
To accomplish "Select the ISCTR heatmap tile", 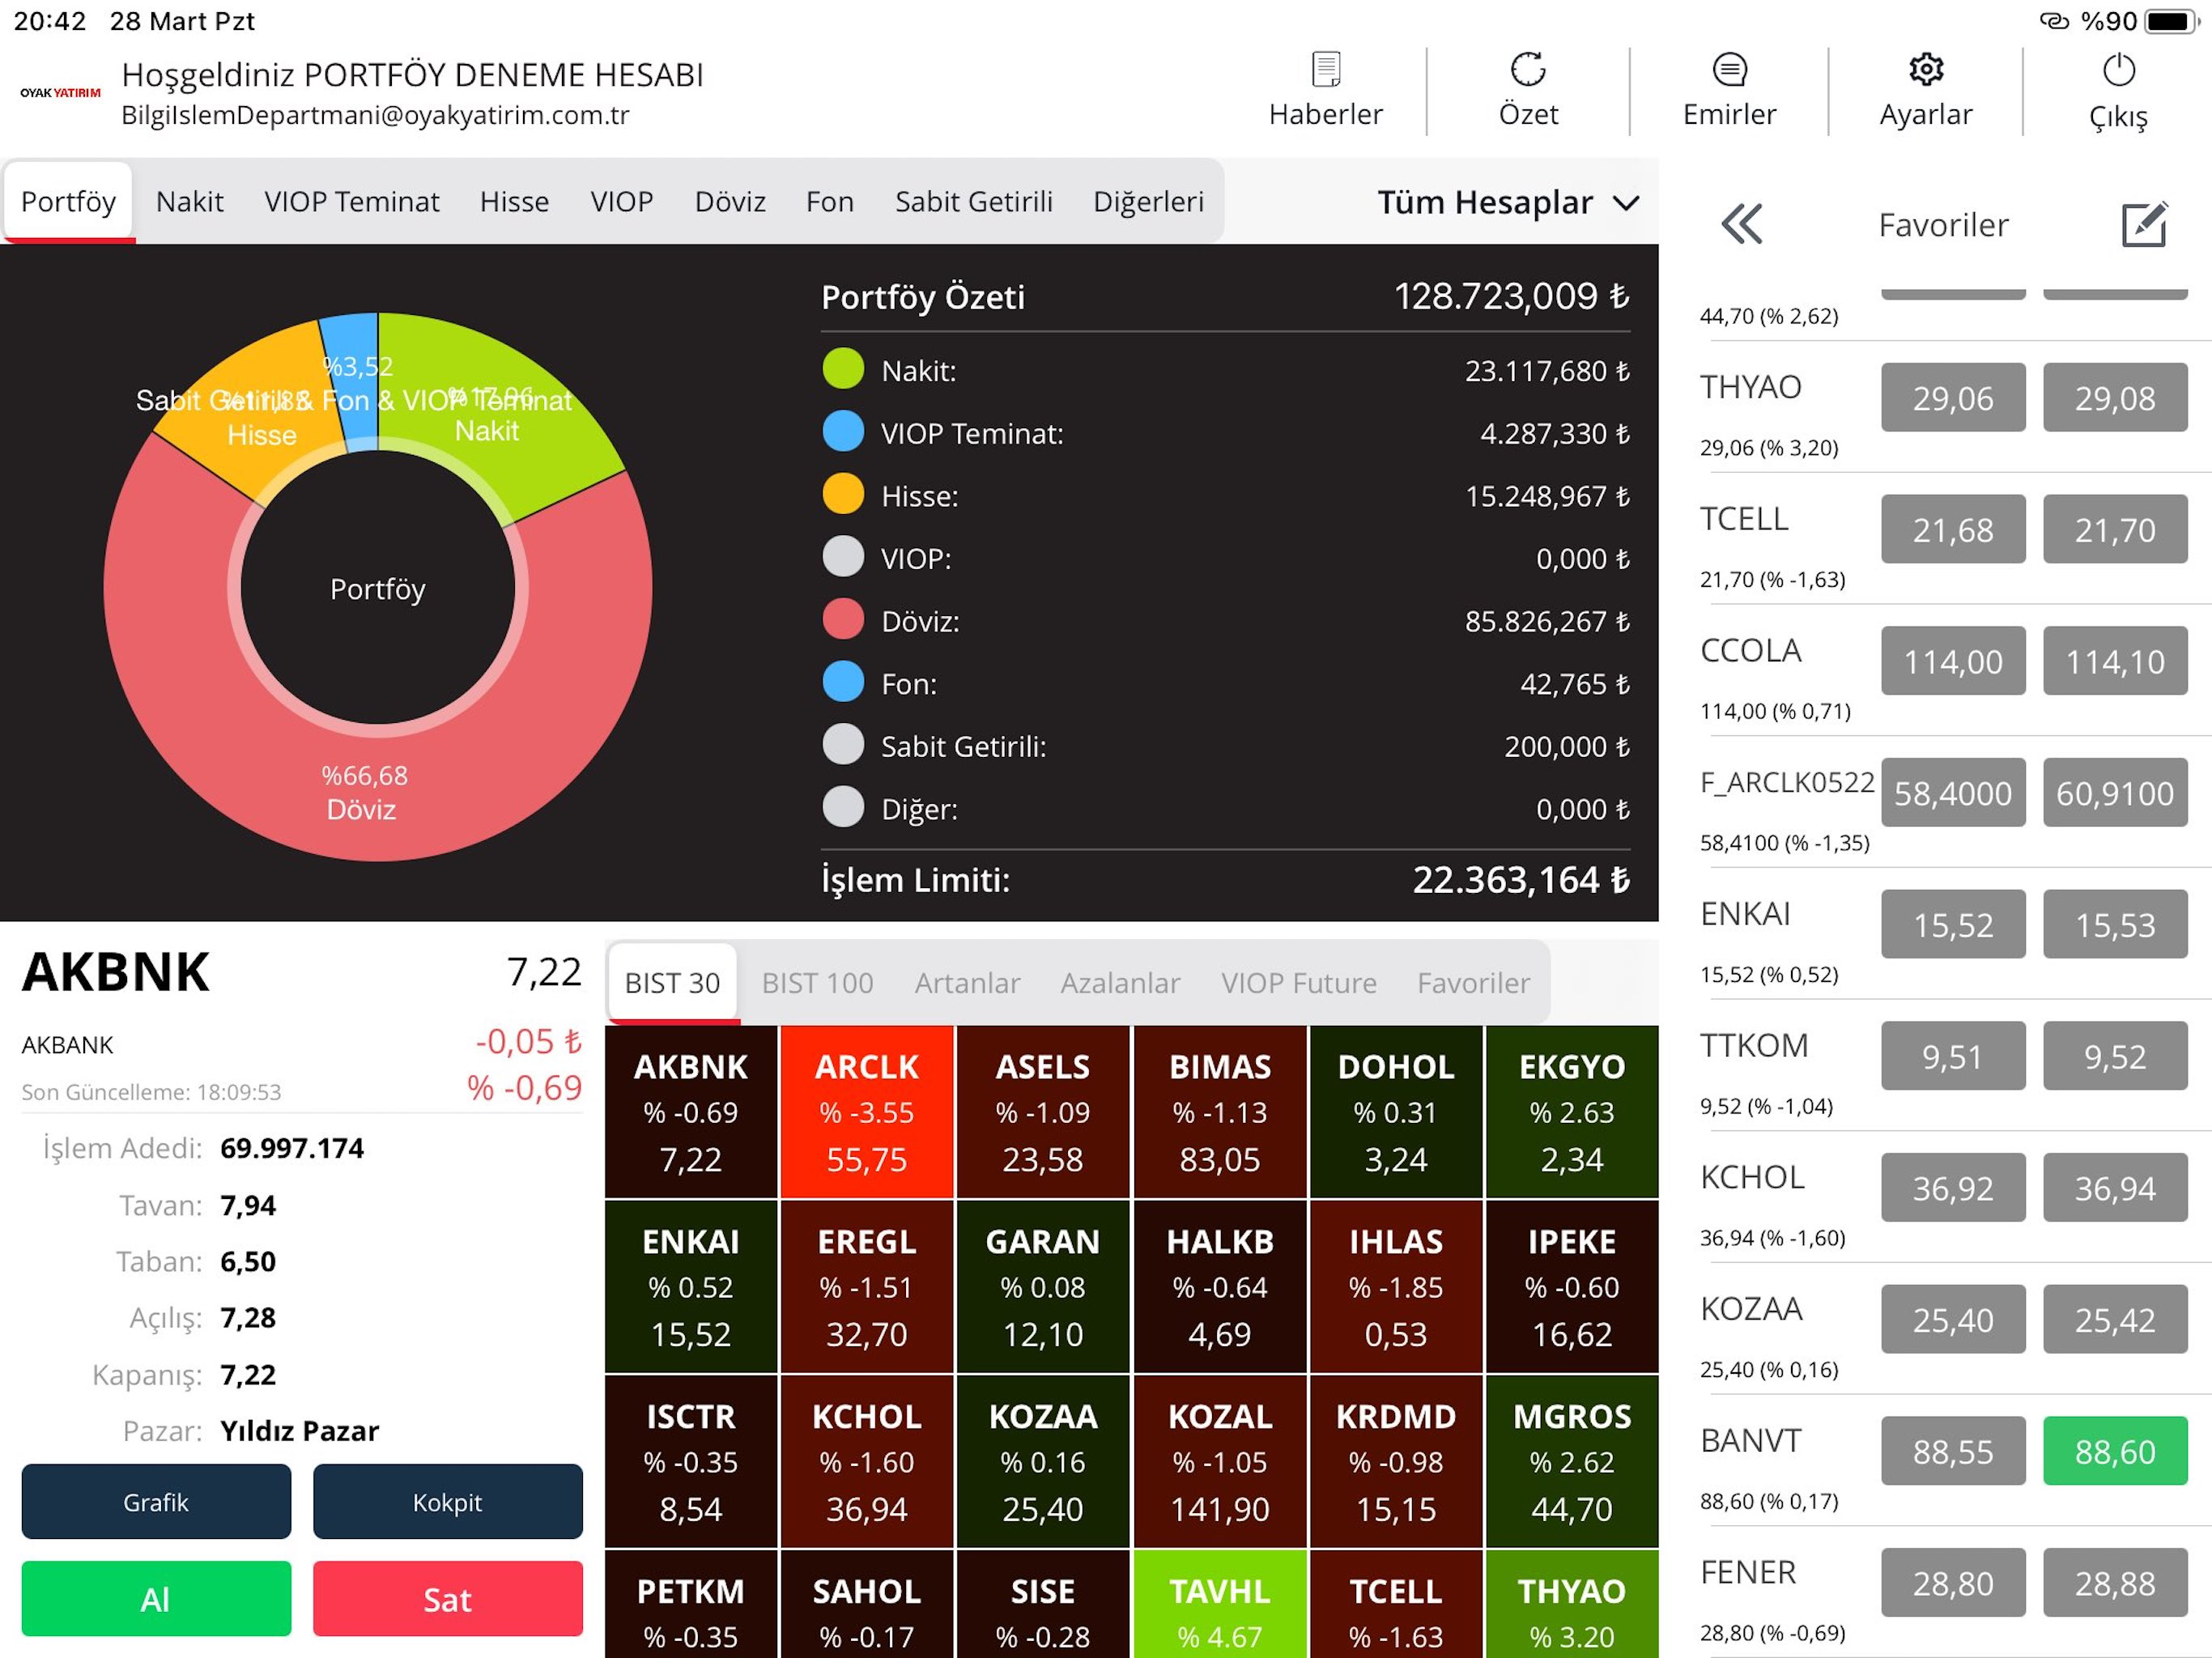I will pos(691,1462).
